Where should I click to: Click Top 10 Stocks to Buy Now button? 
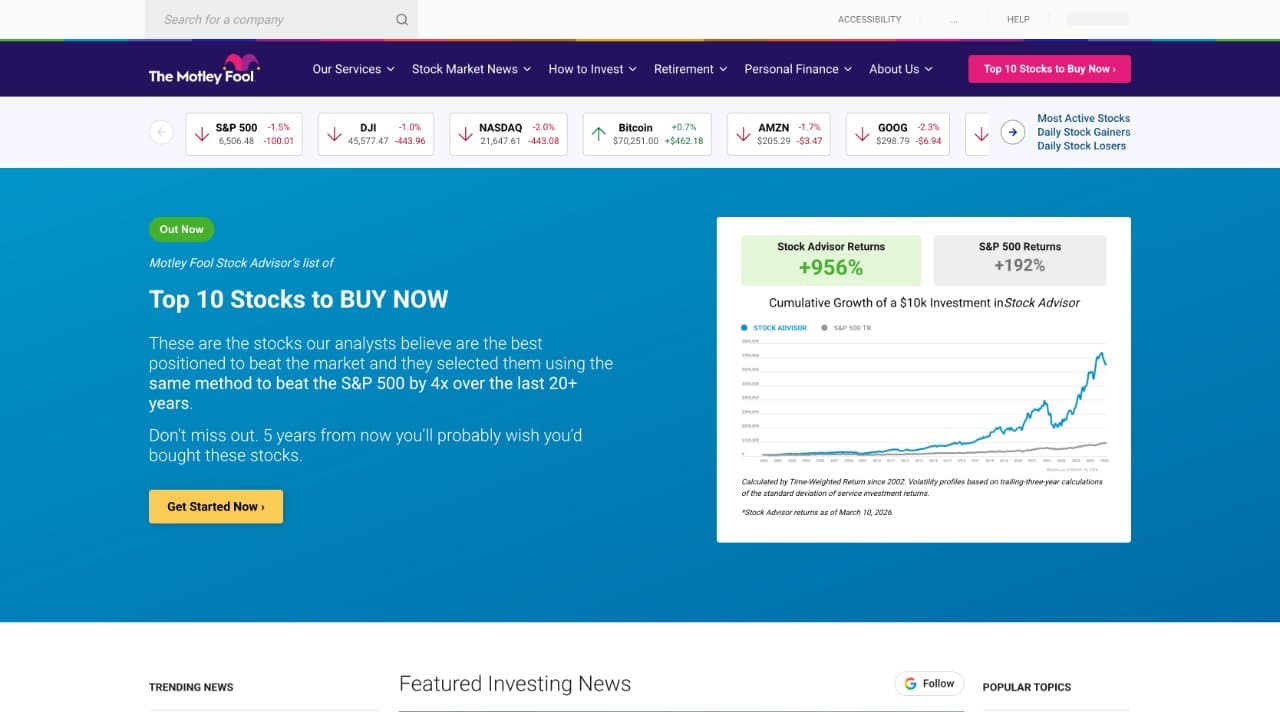(x=1049, y=69)
